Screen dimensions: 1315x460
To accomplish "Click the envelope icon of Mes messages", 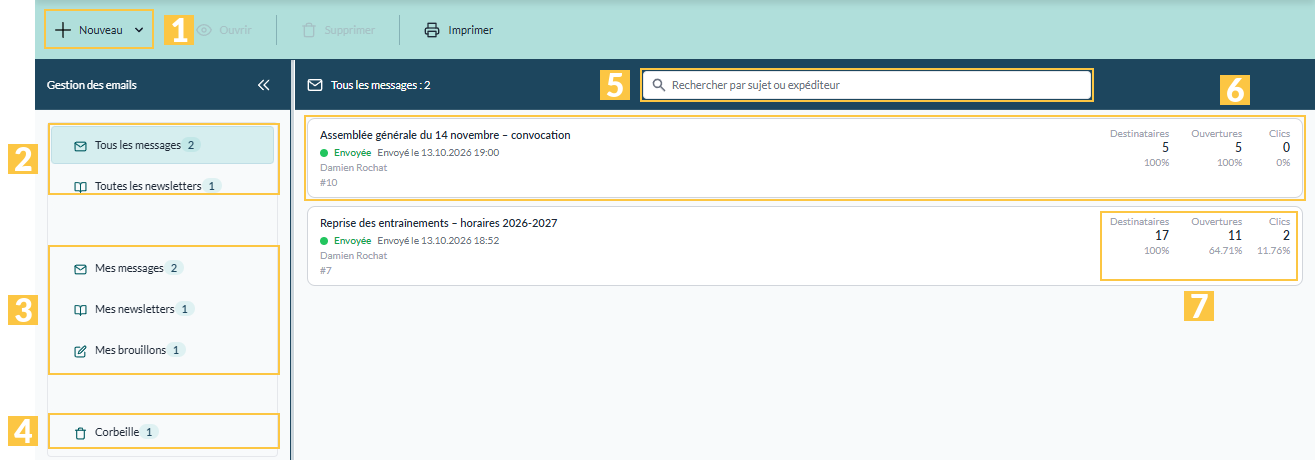I will pyautogui.click(x=80, y=269).
